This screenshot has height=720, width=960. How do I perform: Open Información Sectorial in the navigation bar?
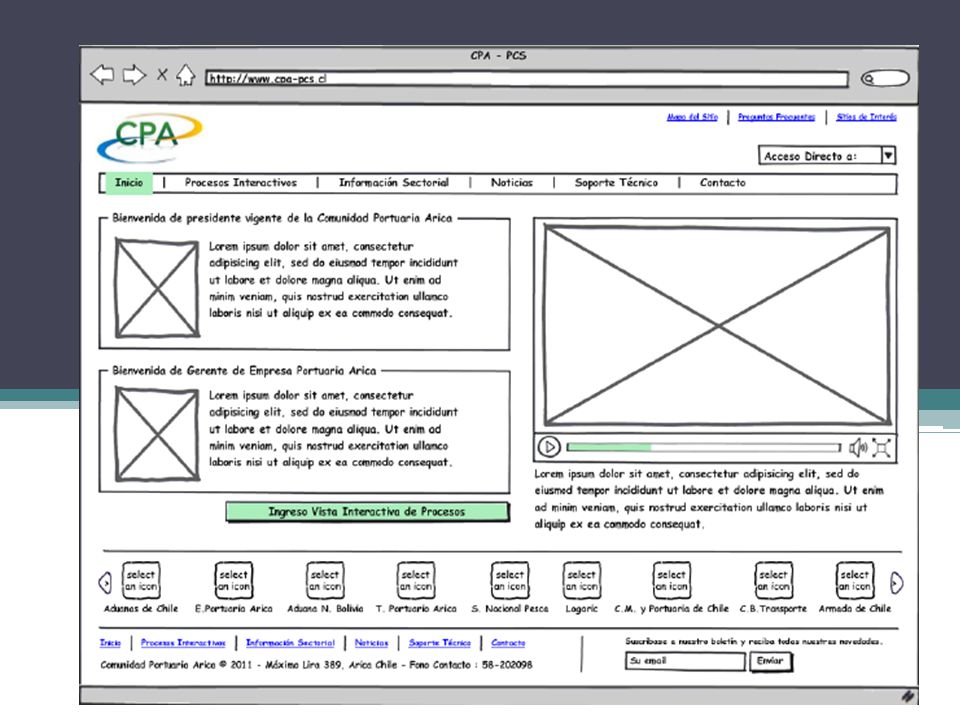394,182
